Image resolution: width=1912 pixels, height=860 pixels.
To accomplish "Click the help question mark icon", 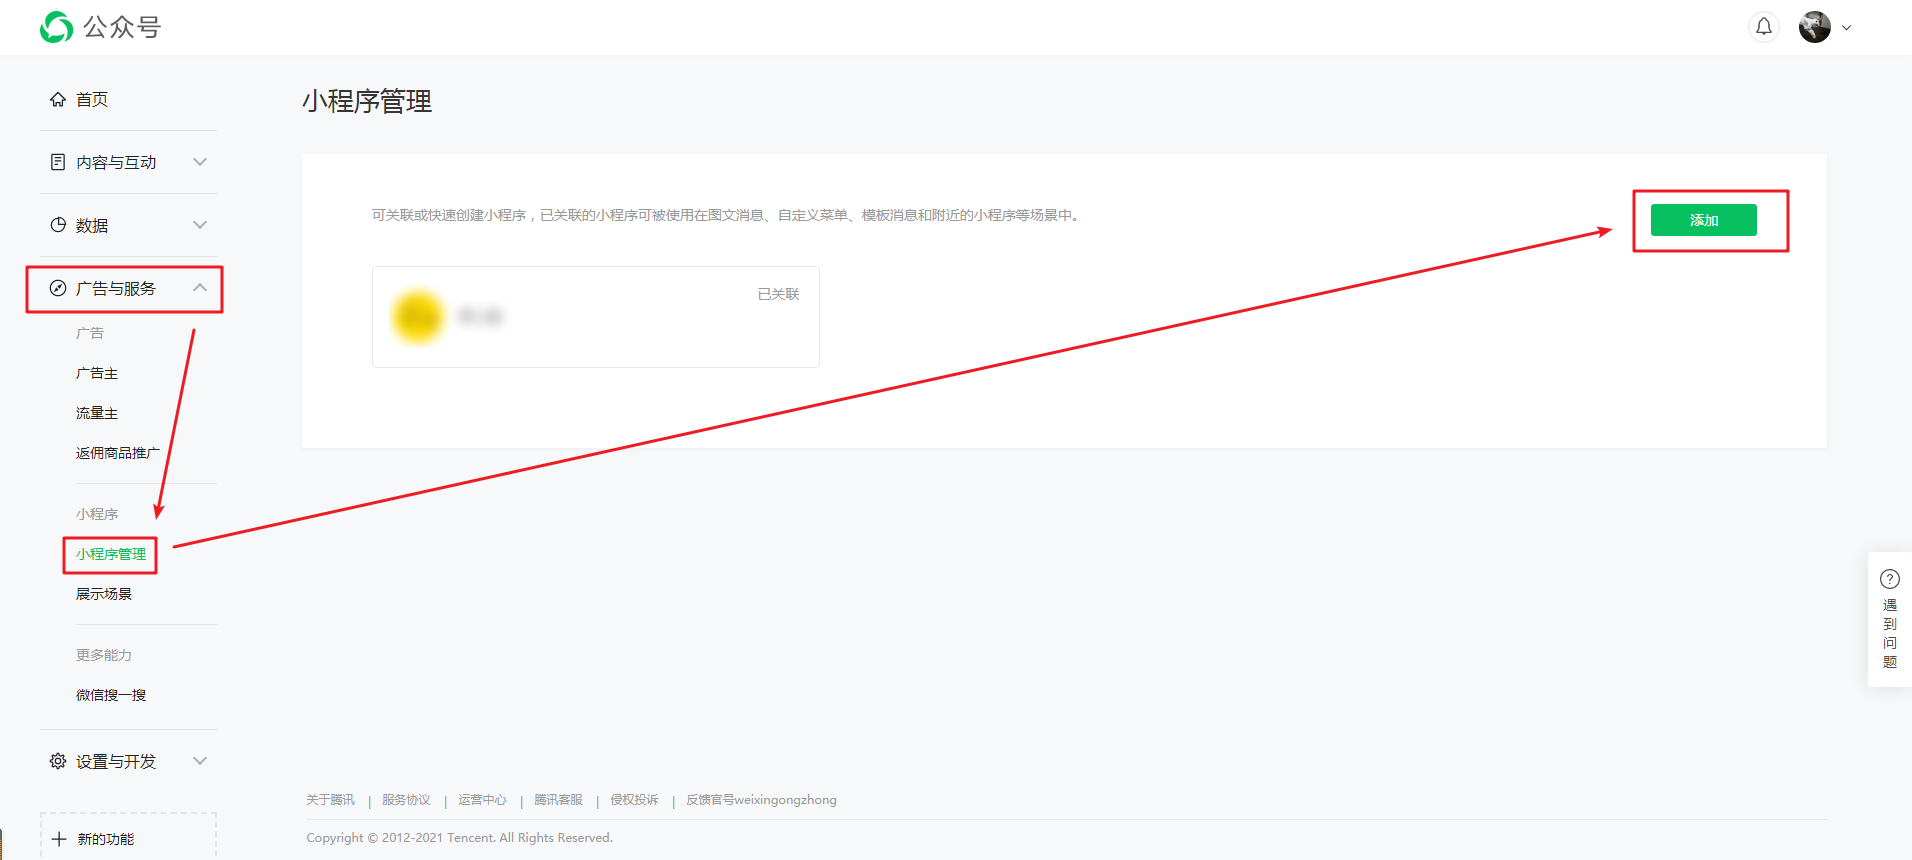I will [1889, 579].
